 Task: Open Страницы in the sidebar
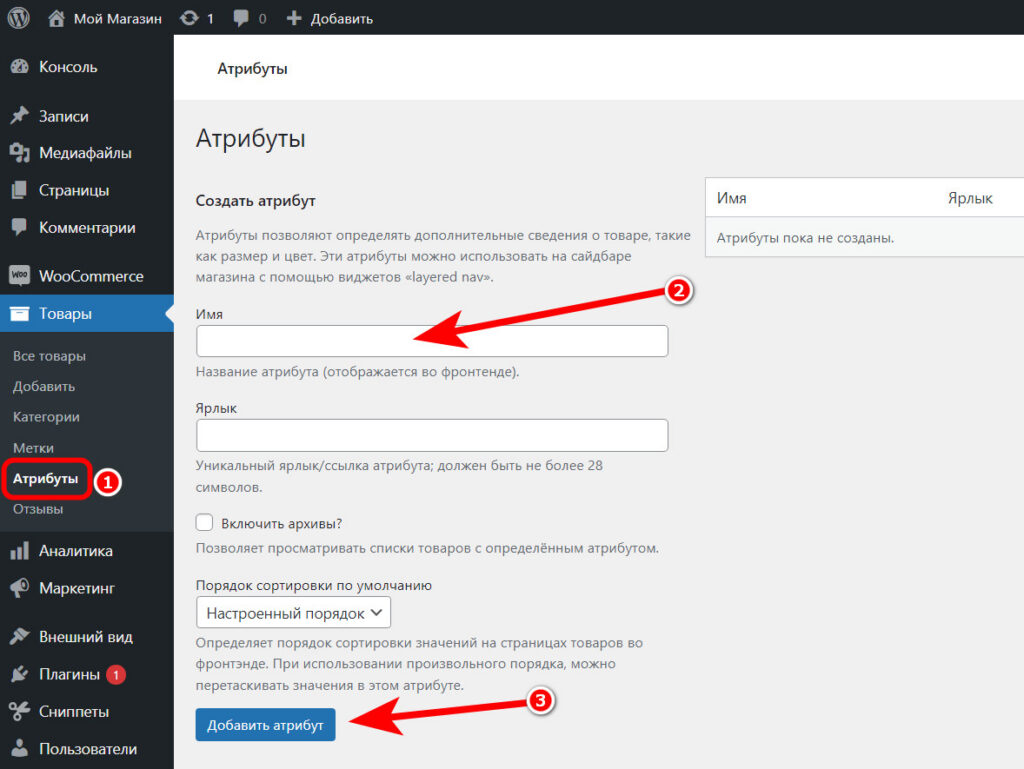[x=74, y=190]
